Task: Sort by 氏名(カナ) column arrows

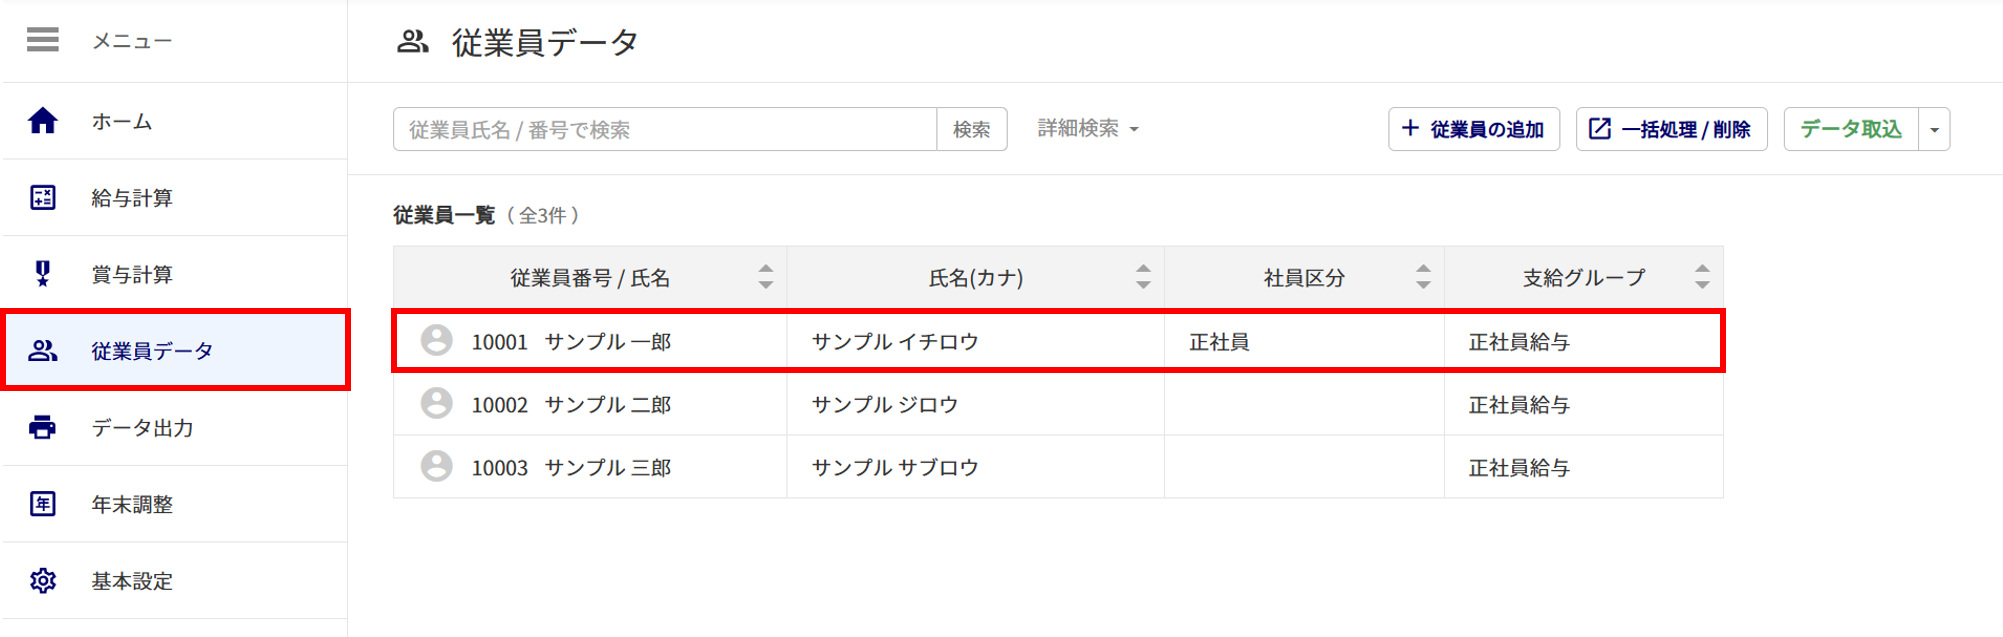Action: point(1143,277)
